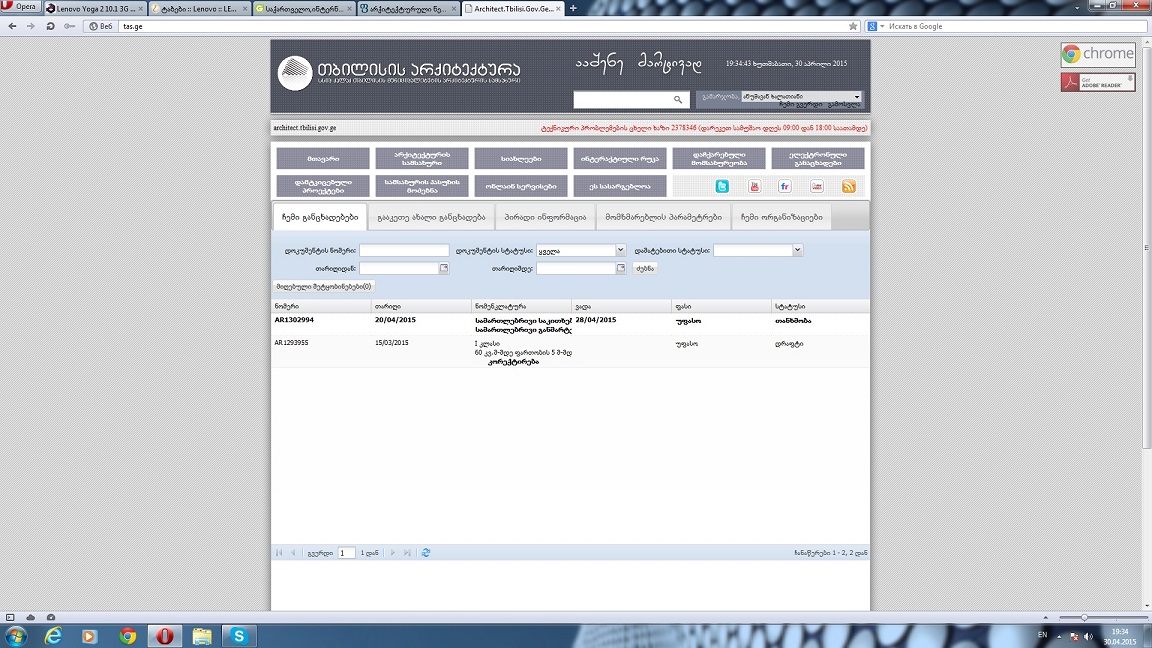
Task: Open the user account dropdown in header
Action: tap(856, 97)
